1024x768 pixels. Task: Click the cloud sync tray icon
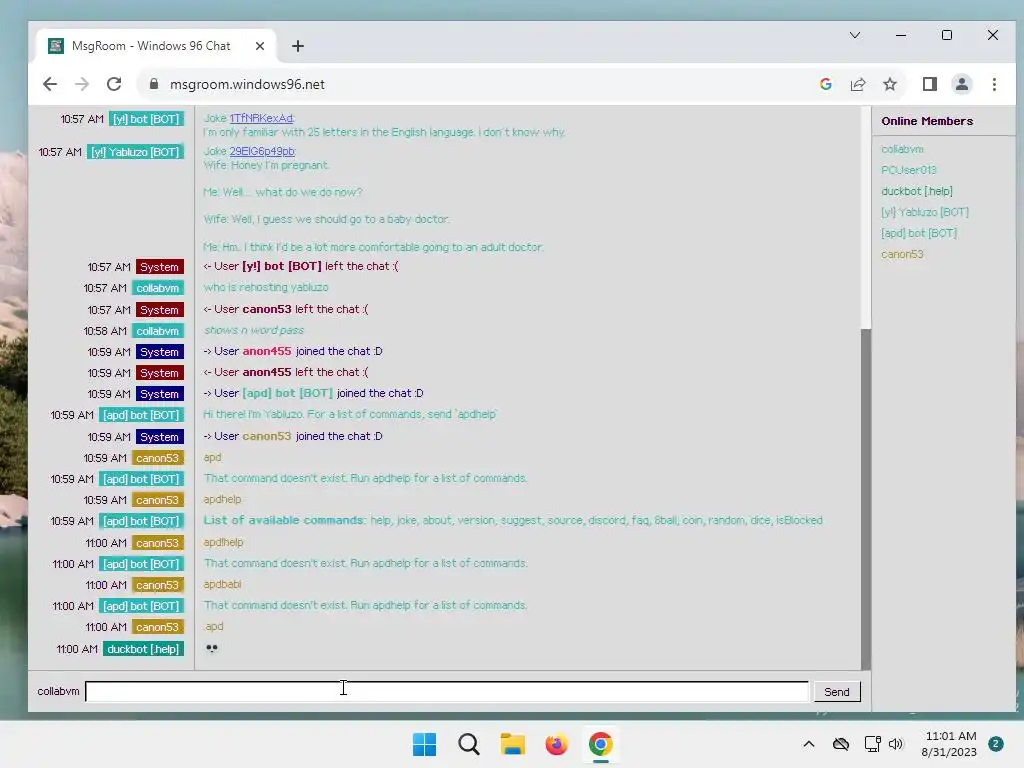840,744
